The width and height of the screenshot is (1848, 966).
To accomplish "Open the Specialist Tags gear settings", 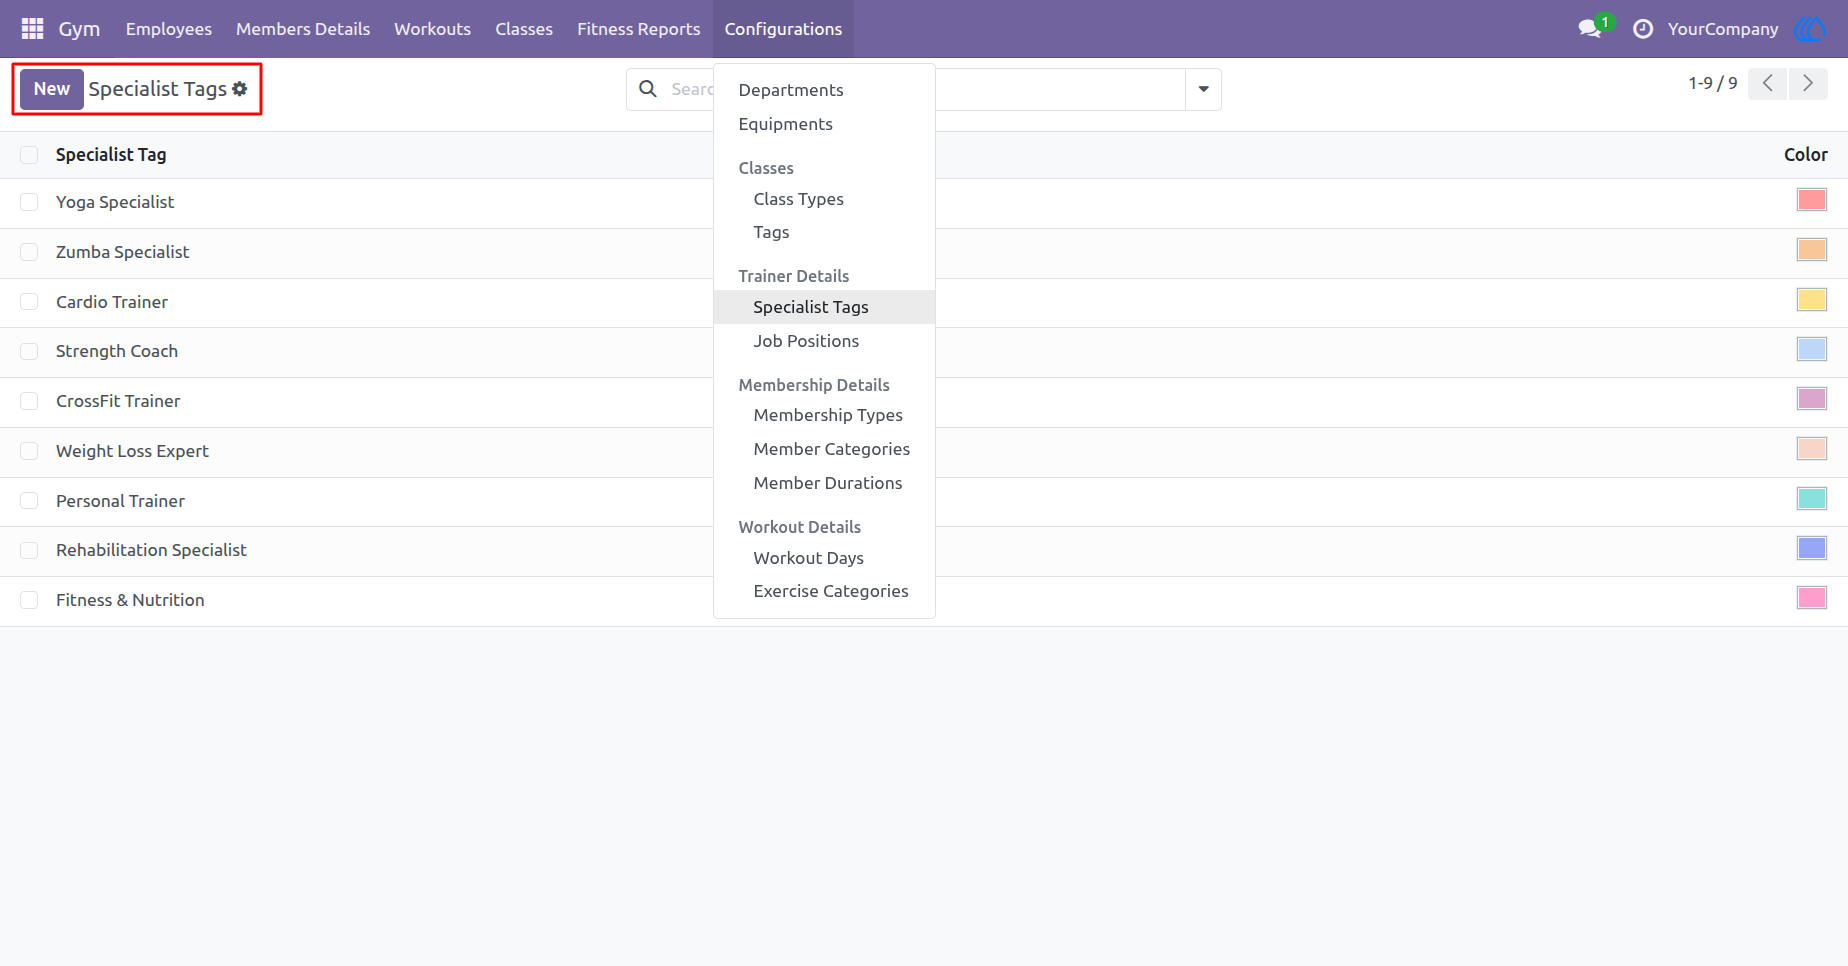I will (x=240, y=89).
